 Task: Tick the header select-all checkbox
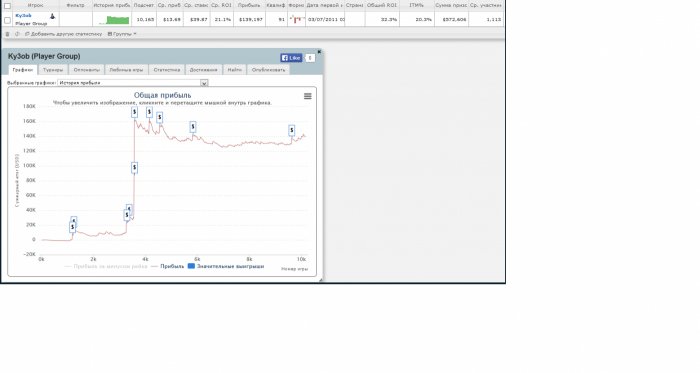7,6
